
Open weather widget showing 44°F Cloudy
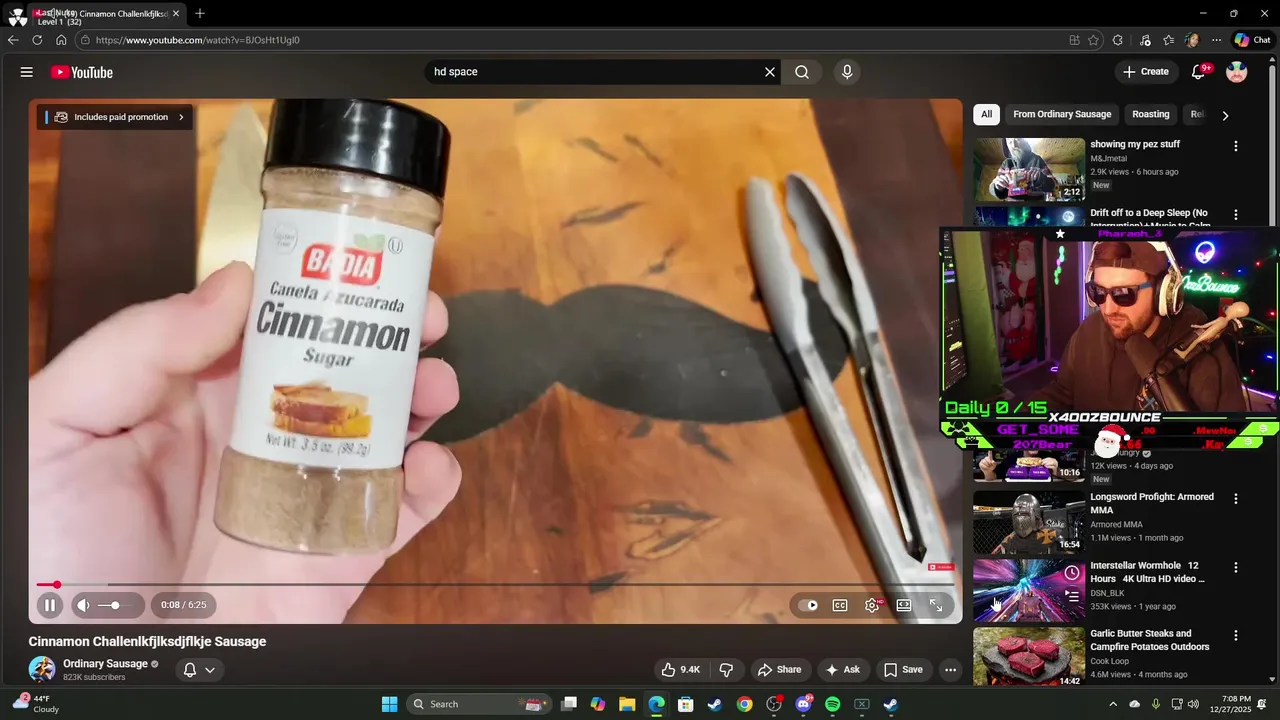[x=36, y=704]
